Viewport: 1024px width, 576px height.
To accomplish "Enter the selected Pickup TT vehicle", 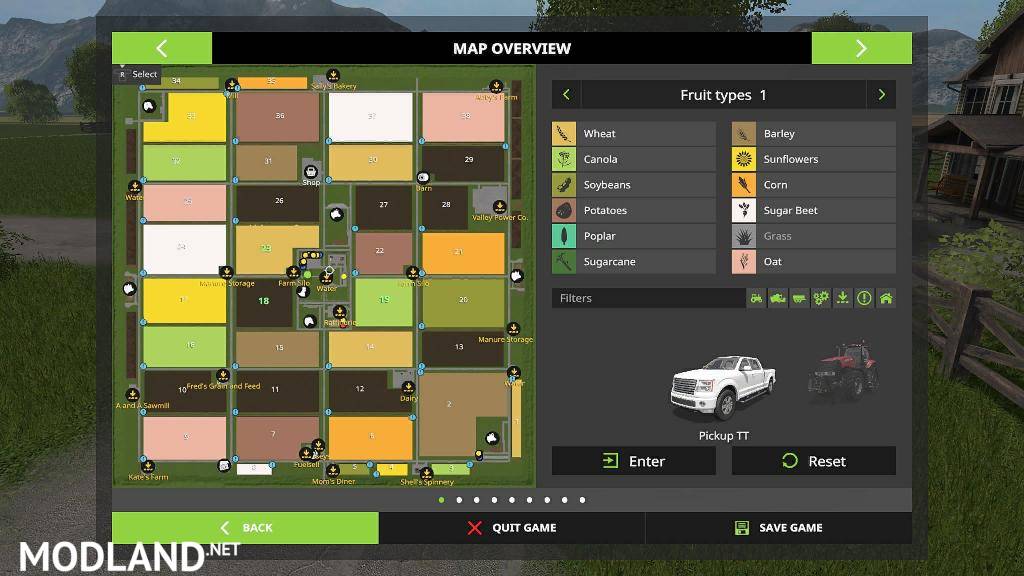I will (x=633, y=461).
